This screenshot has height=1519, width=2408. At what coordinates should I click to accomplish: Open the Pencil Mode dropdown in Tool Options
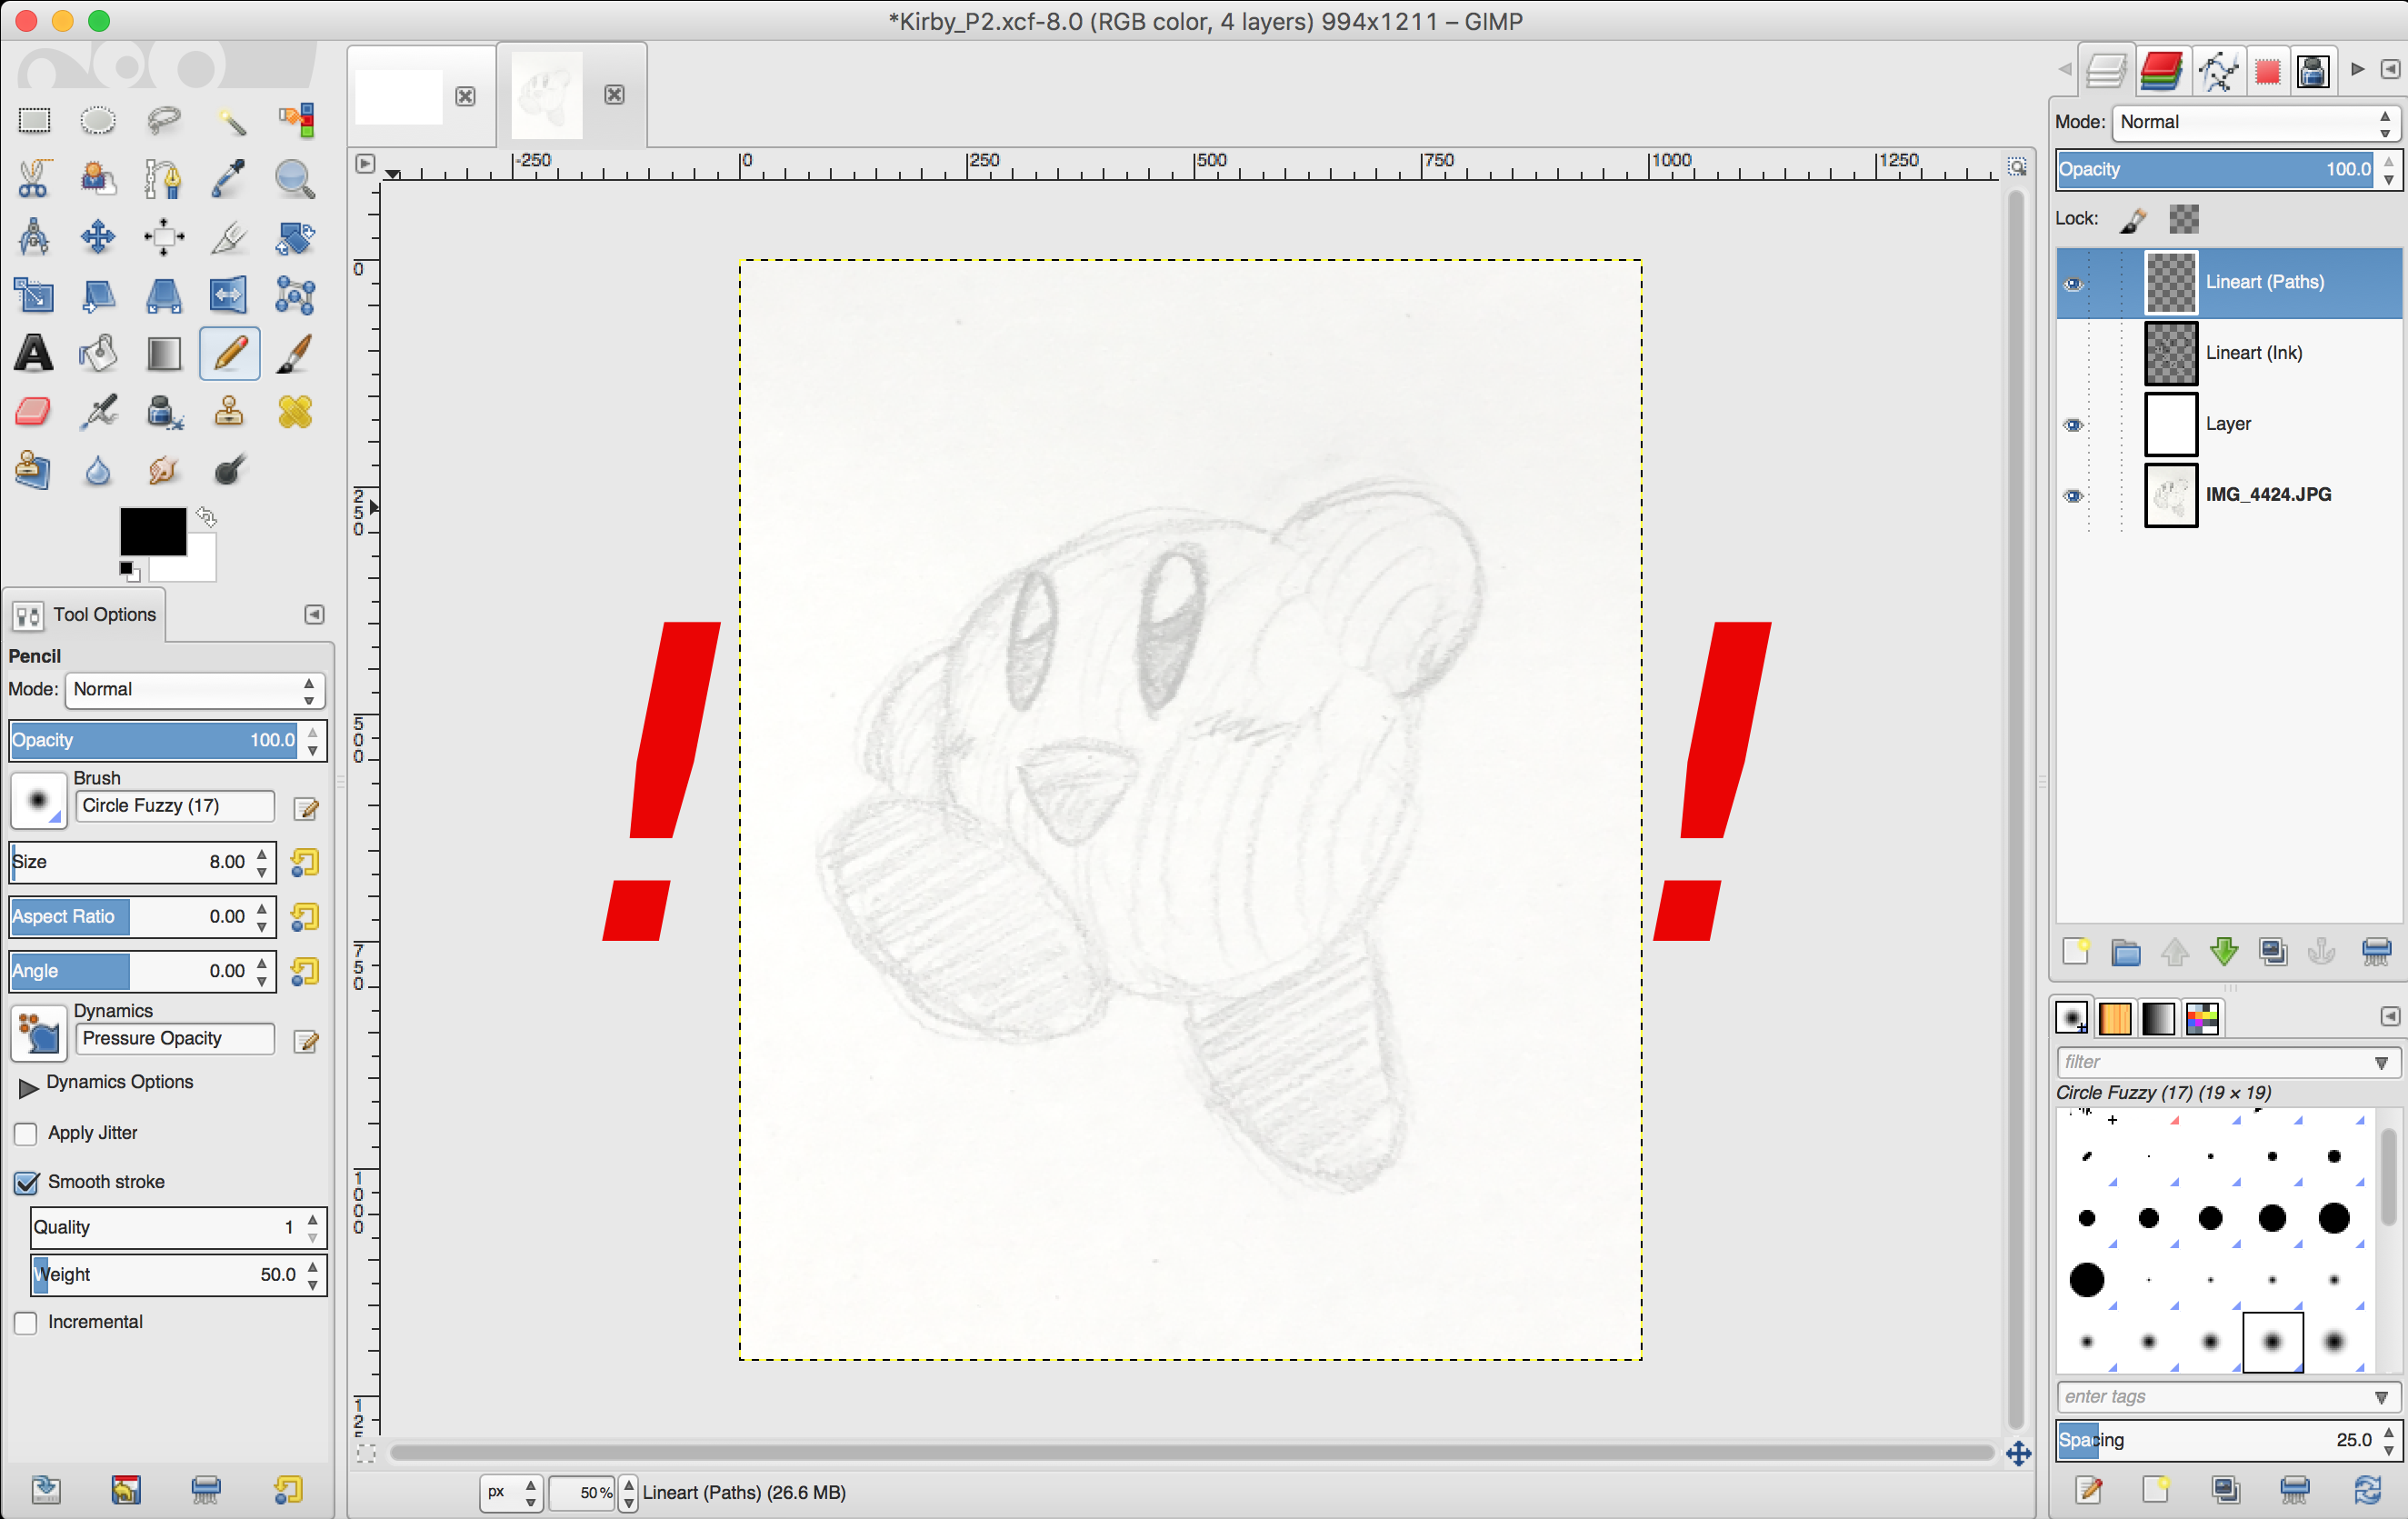click(195, 690)
